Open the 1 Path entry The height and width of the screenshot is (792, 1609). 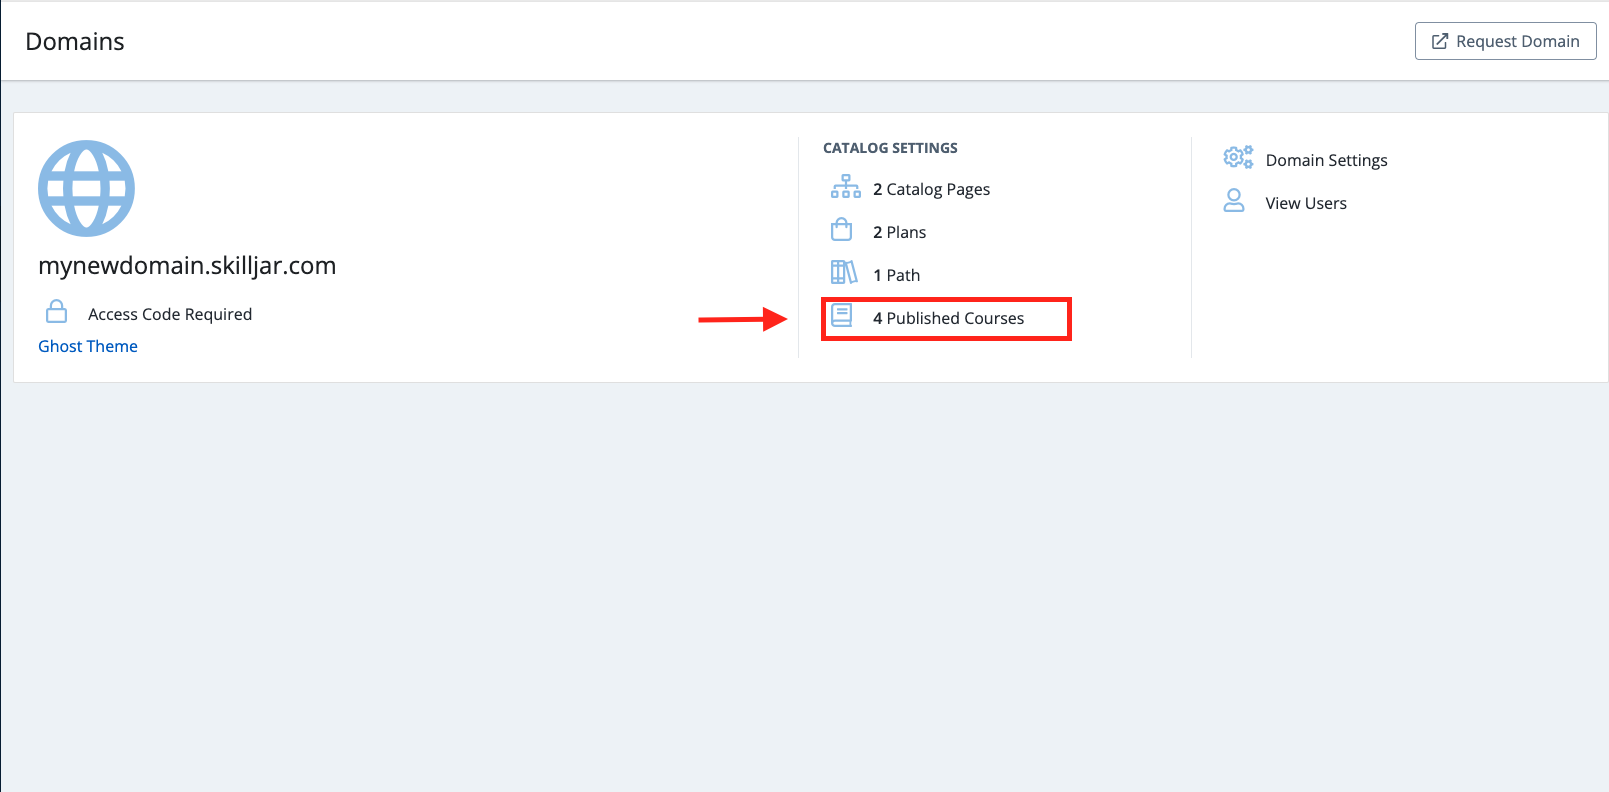click(896, 275)
